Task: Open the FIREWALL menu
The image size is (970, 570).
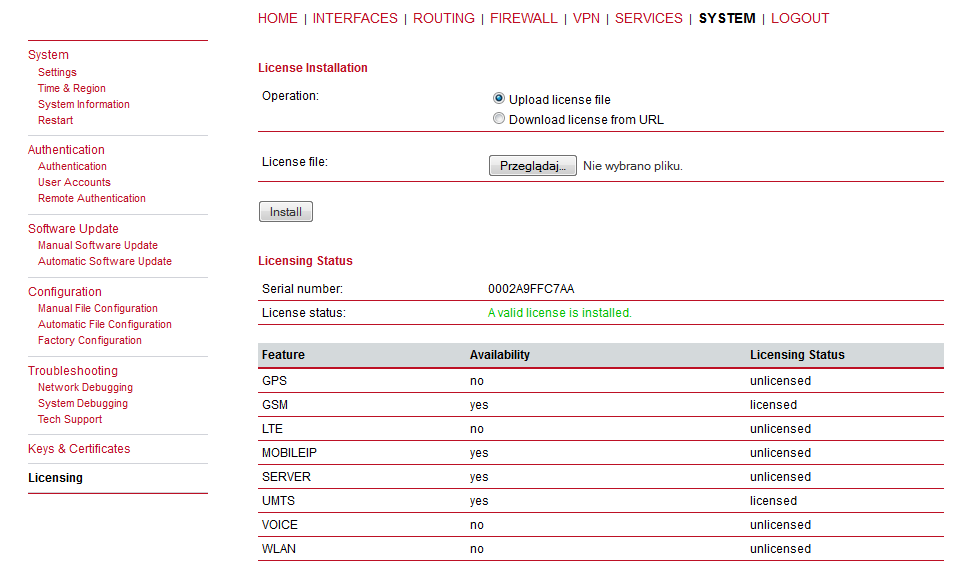Action: click(523, 19)
